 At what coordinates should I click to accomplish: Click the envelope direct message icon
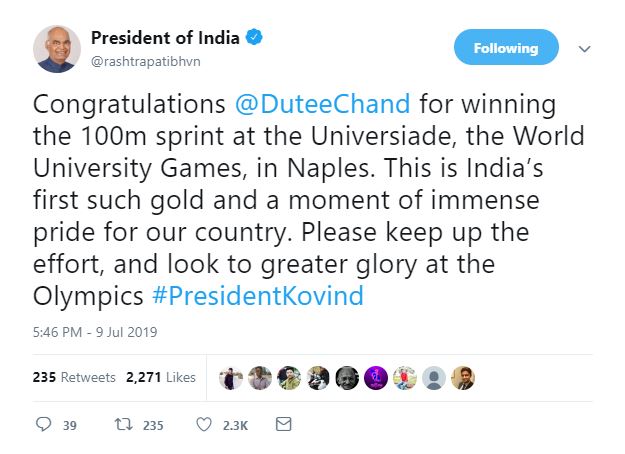pyautogui.click(x=283, y=425)
